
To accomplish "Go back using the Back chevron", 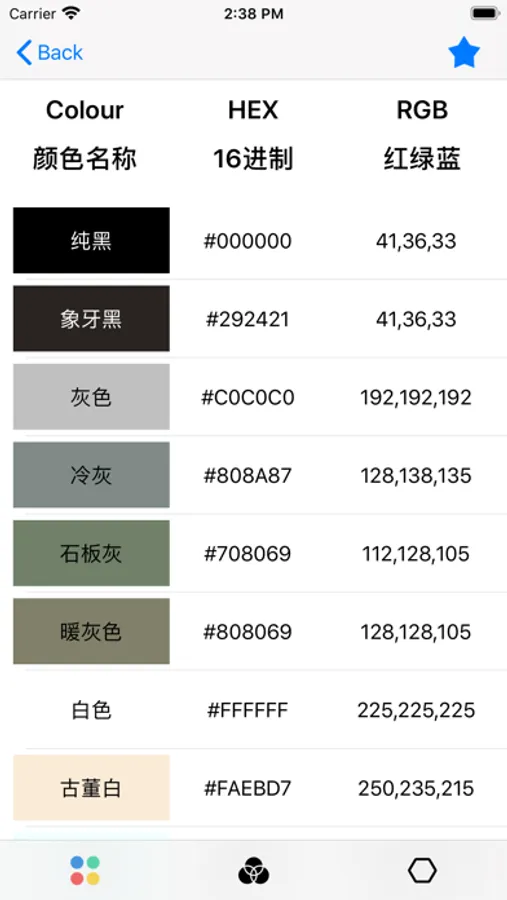I will 50,53.
